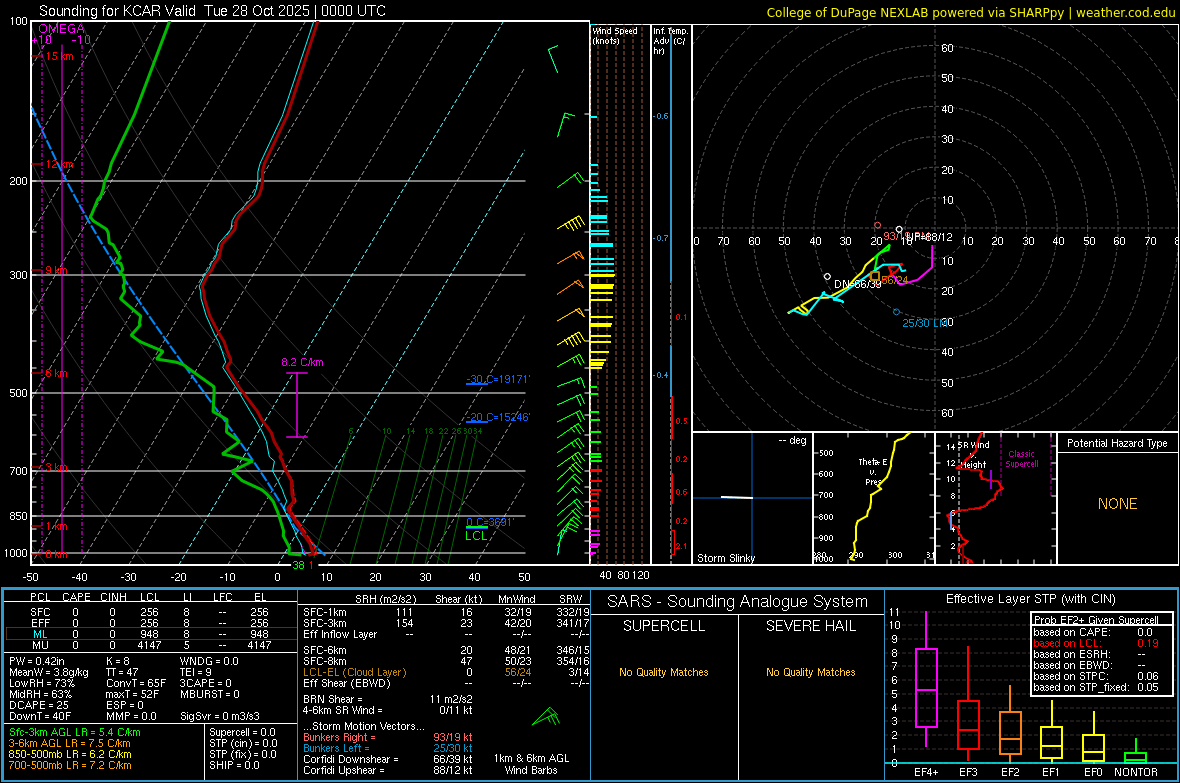The width and height of the screenshot is (1180, 783).
Task: Click the '-20 C=15246'' level label
Action: point(498,417)
